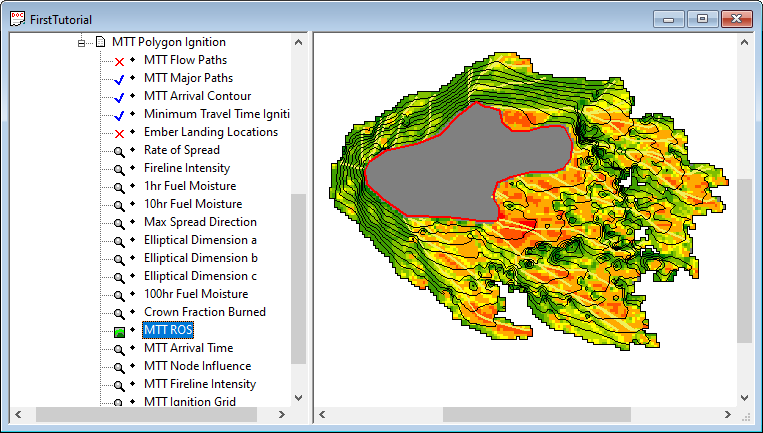Toggle the blue check beside MTT Arrival Contour

click(x=119, y=97)
